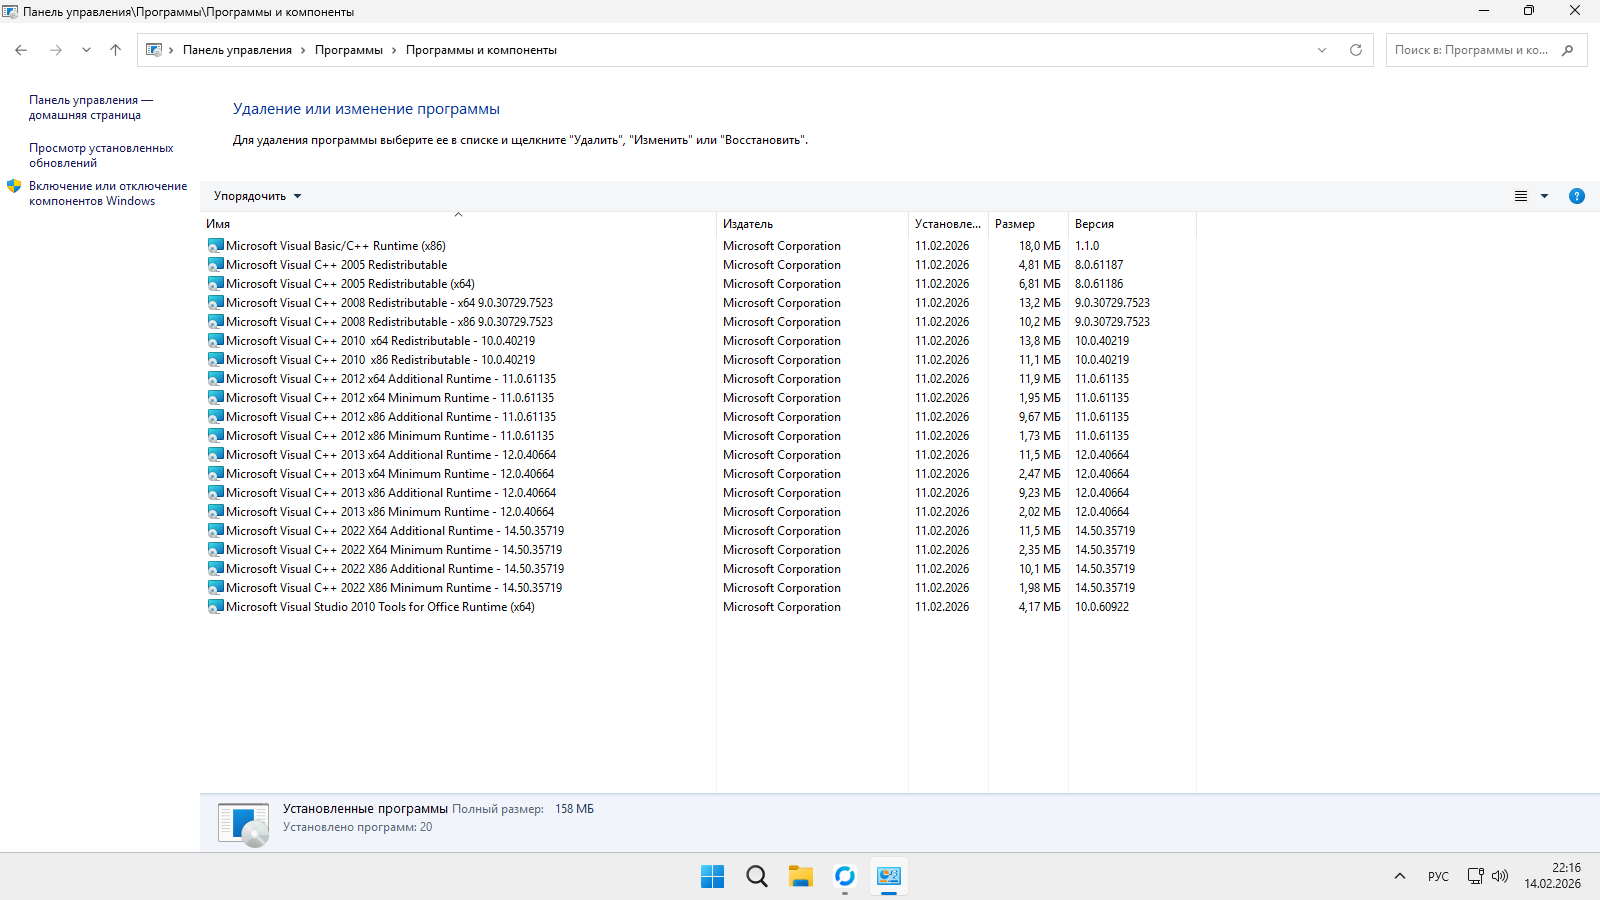Open the help question mark icon
This screenshot has width=1600, height=900.
tap(1576, 196)
